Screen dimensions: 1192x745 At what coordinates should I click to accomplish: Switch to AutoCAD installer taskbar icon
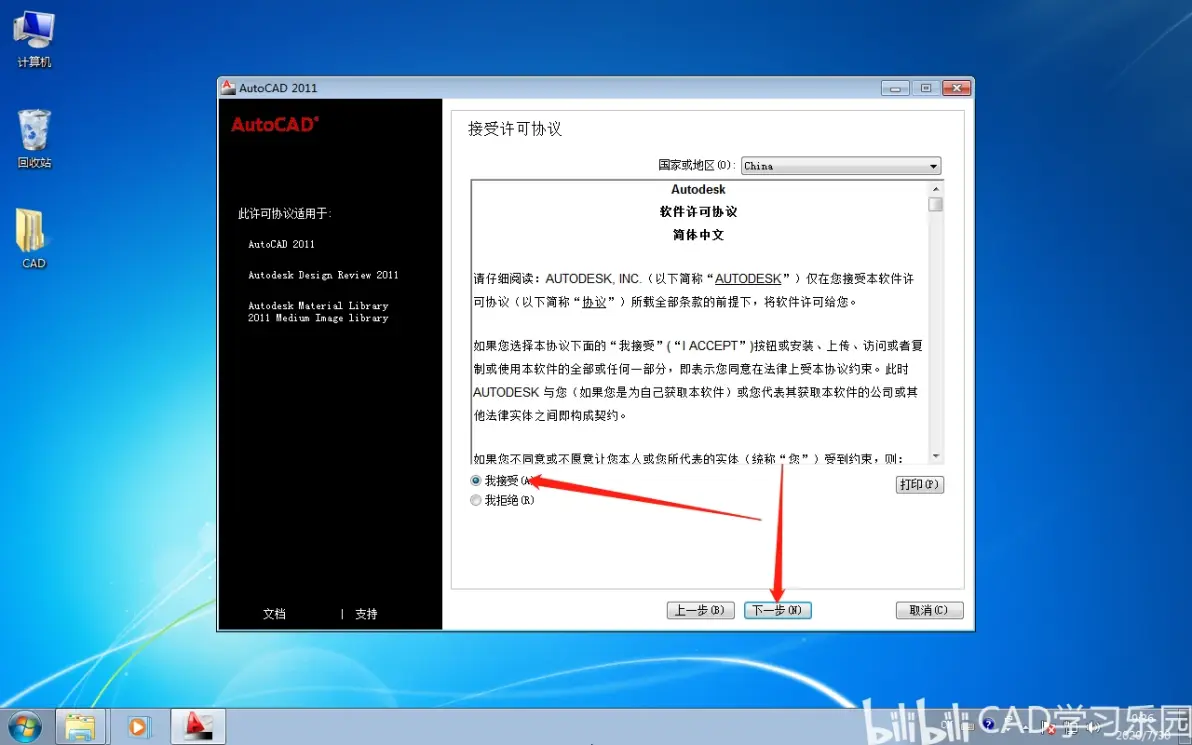[198, 727]
